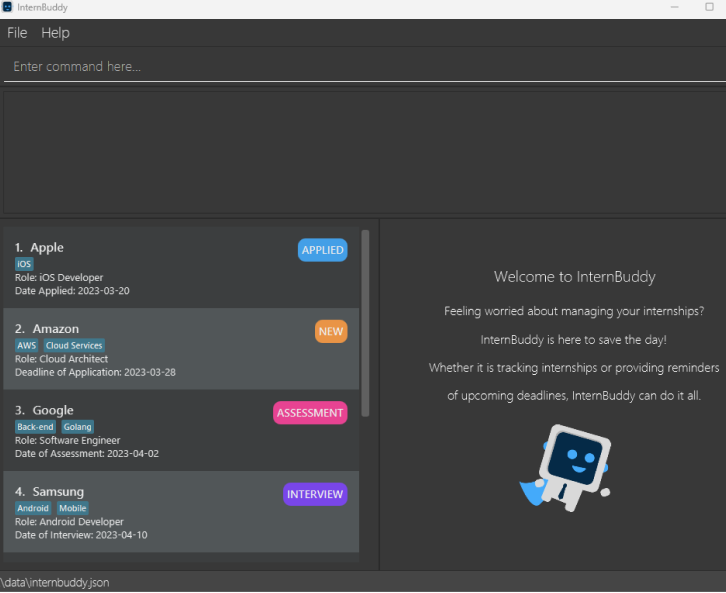Screen dimensions: 726x593
Task: Click Role: Software Engineer text
Action: (x=68, y=441)
